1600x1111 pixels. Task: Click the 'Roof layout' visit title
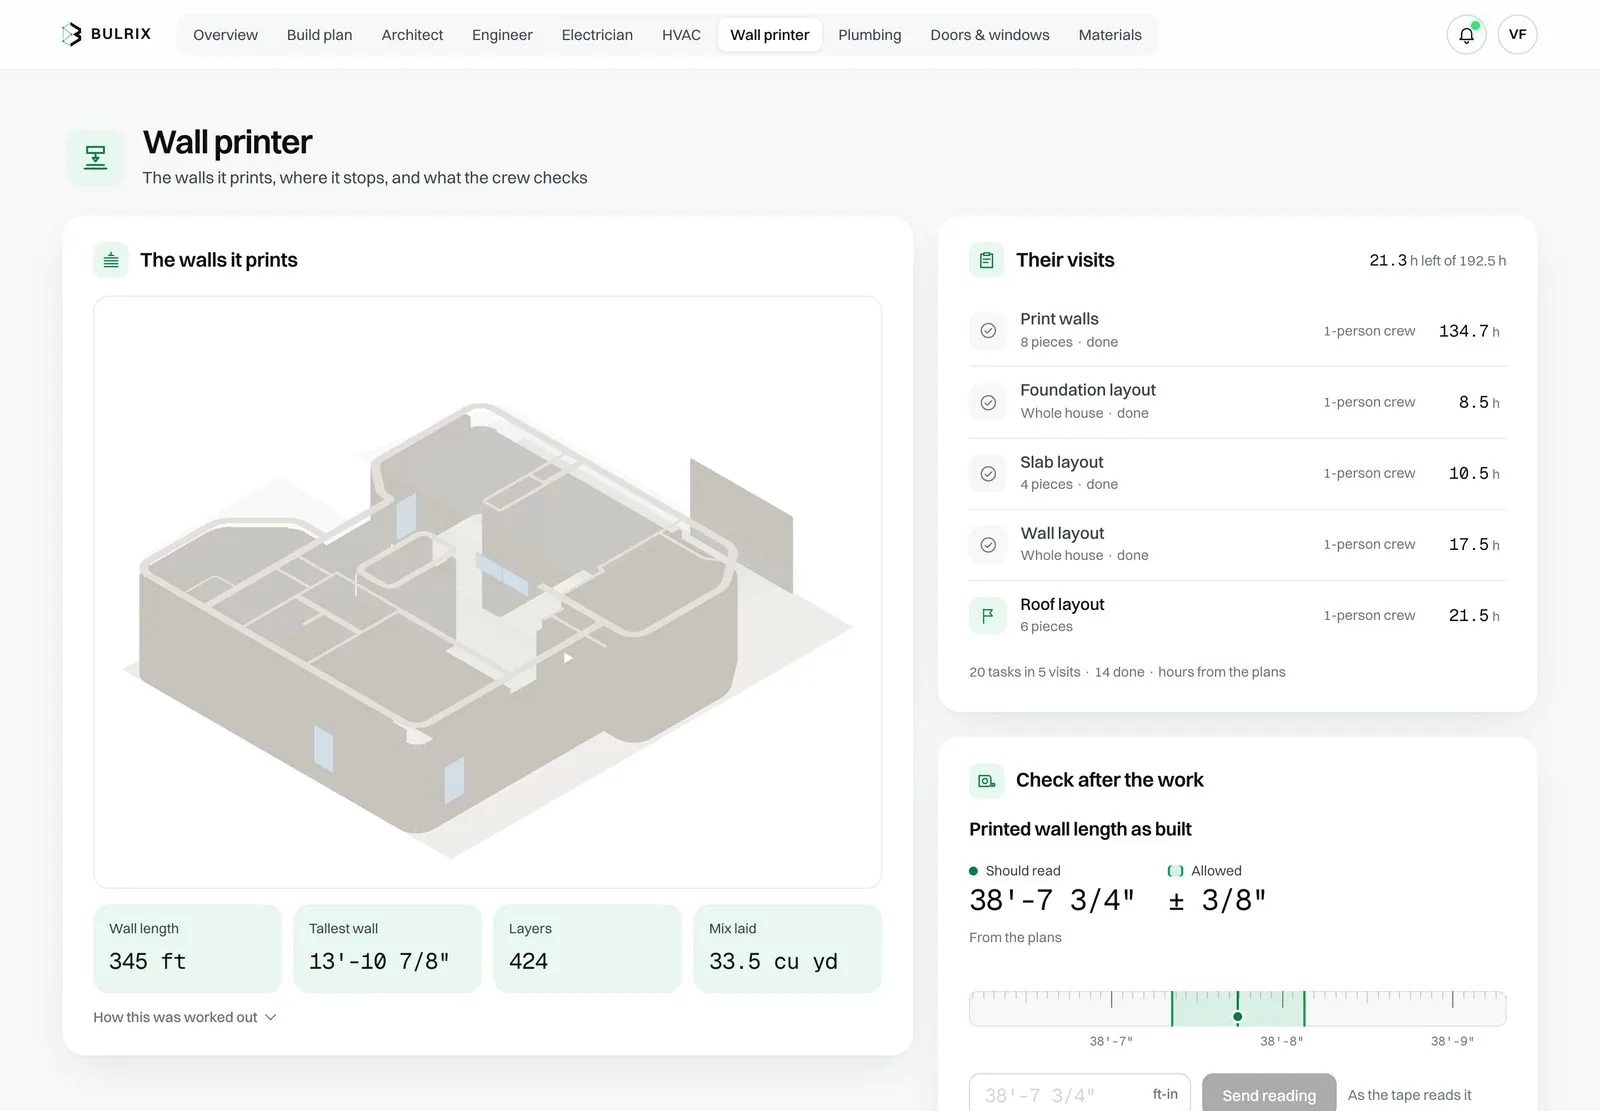1062,604
